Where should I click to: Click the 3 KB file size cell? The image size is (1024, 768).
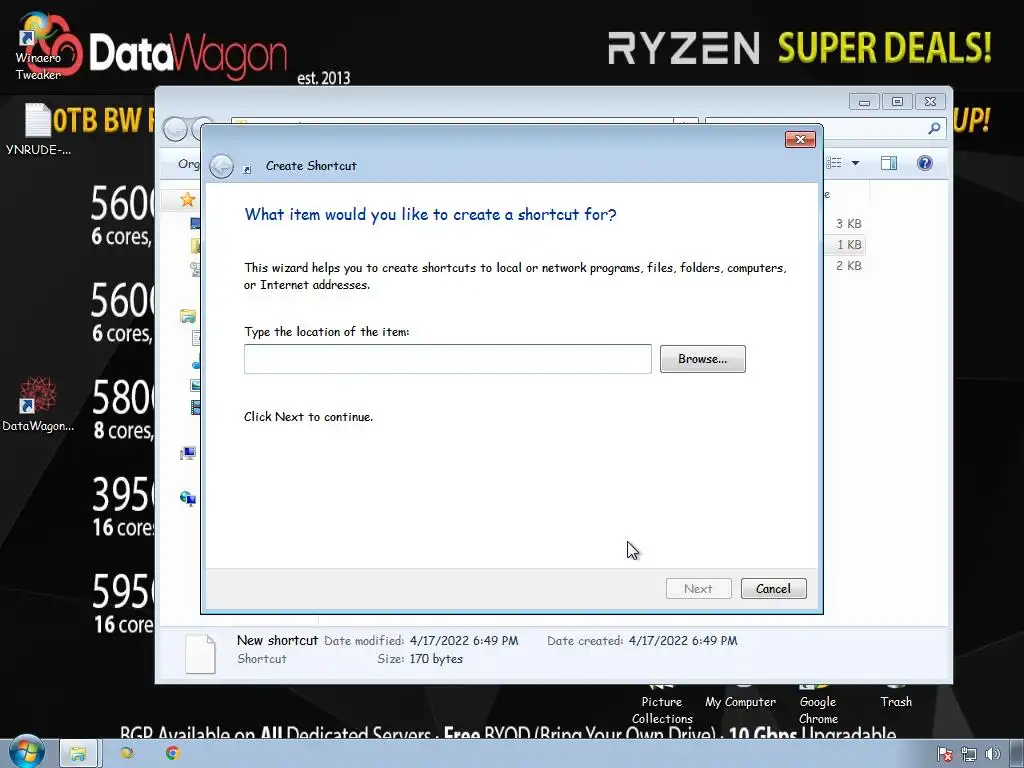pyautogui.click(x=848, y=223)
